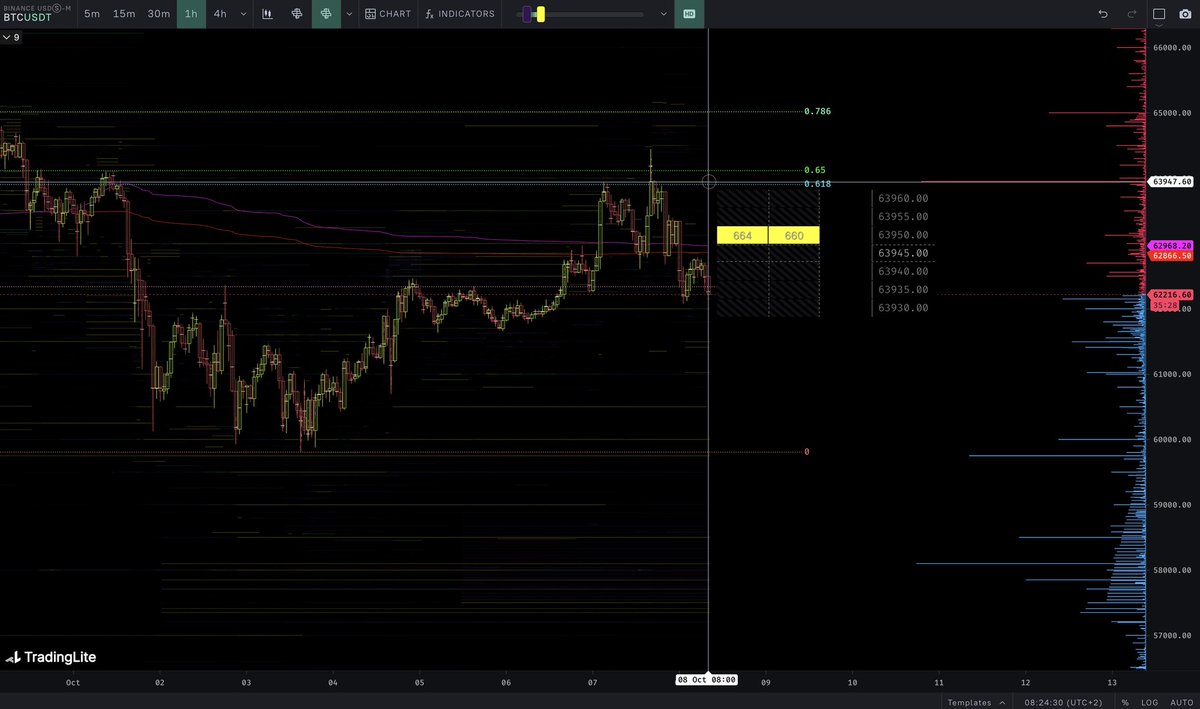1200x709 pixels.
Task: Open the BTCUSDT symbol selector
Action: click(x=36, y=14)
